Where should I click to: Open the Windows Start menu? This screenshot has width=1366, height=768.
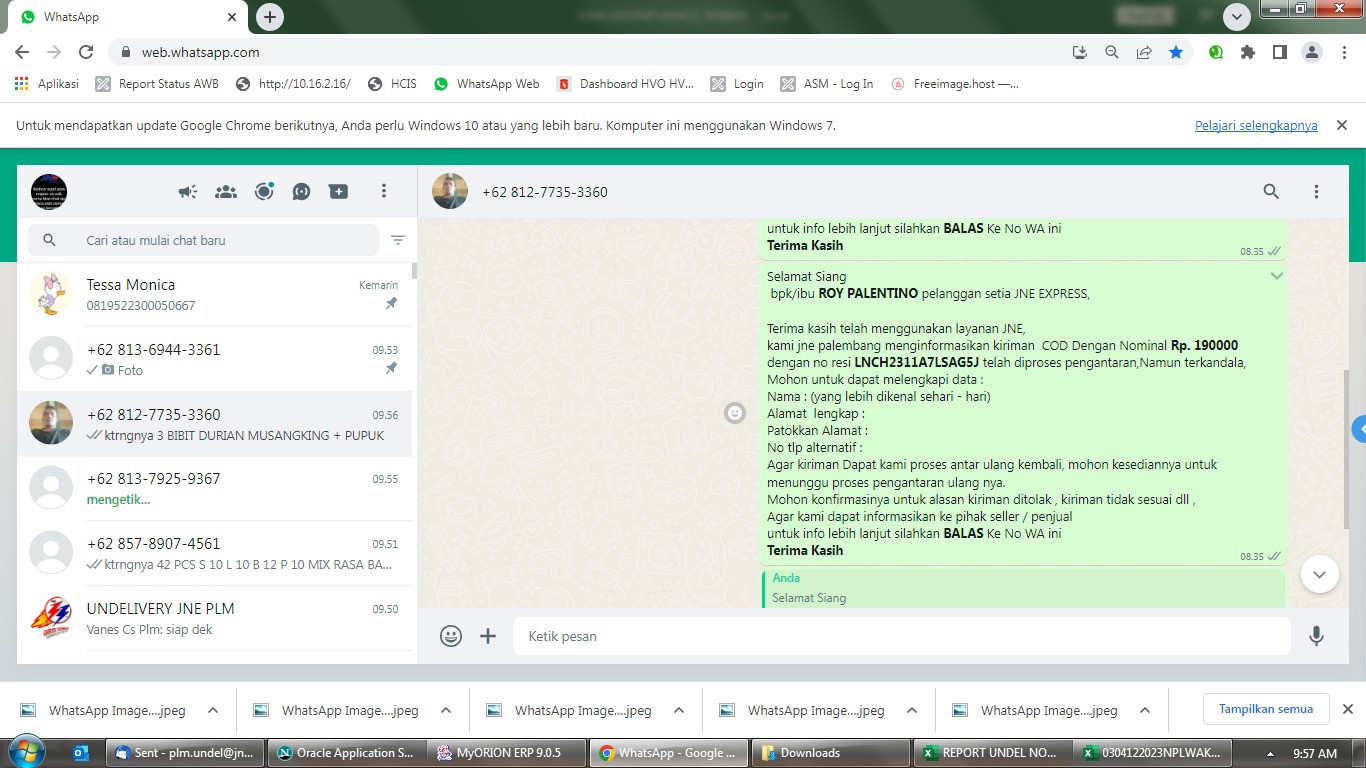(x=25, y=752)
